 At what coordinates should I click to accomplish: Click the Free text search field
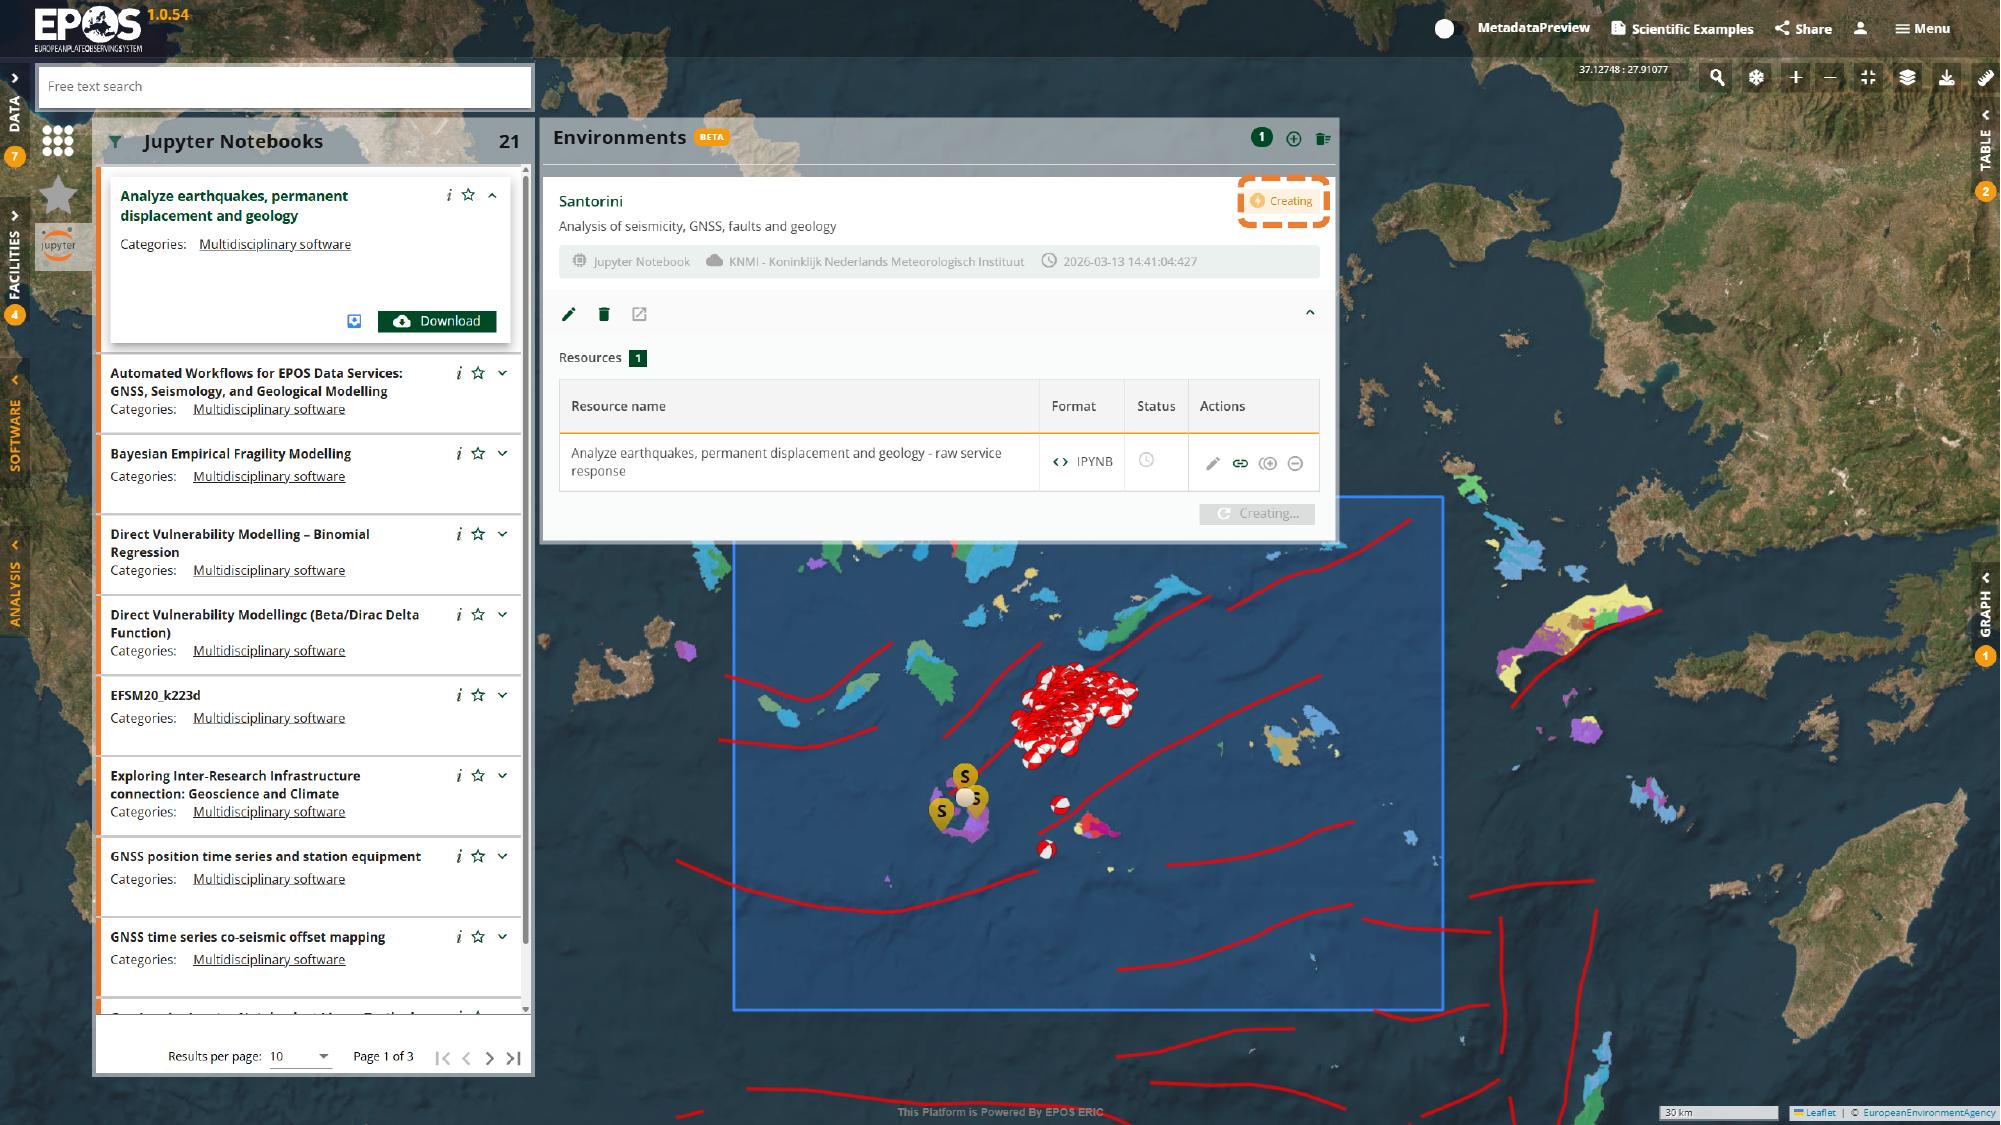pyautogui.click(x=284, y=87)
